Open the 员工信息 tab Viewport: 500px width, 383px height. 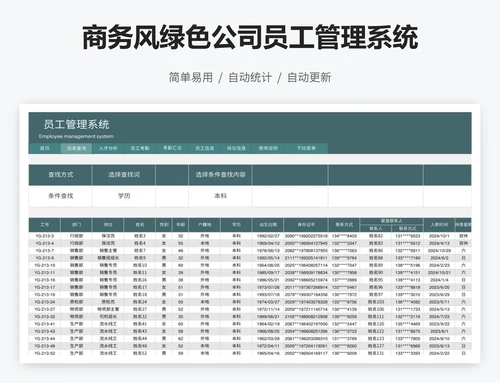tap(204, 148)
